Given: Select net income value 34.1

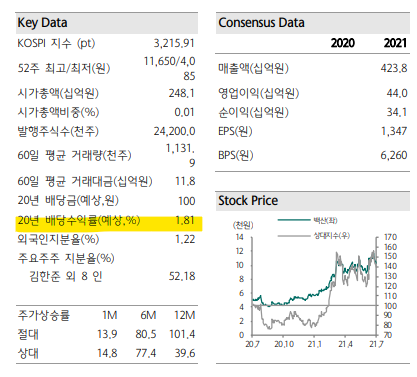Looking at the screenshot, I should pyautogui.click(x=397, y=112).
